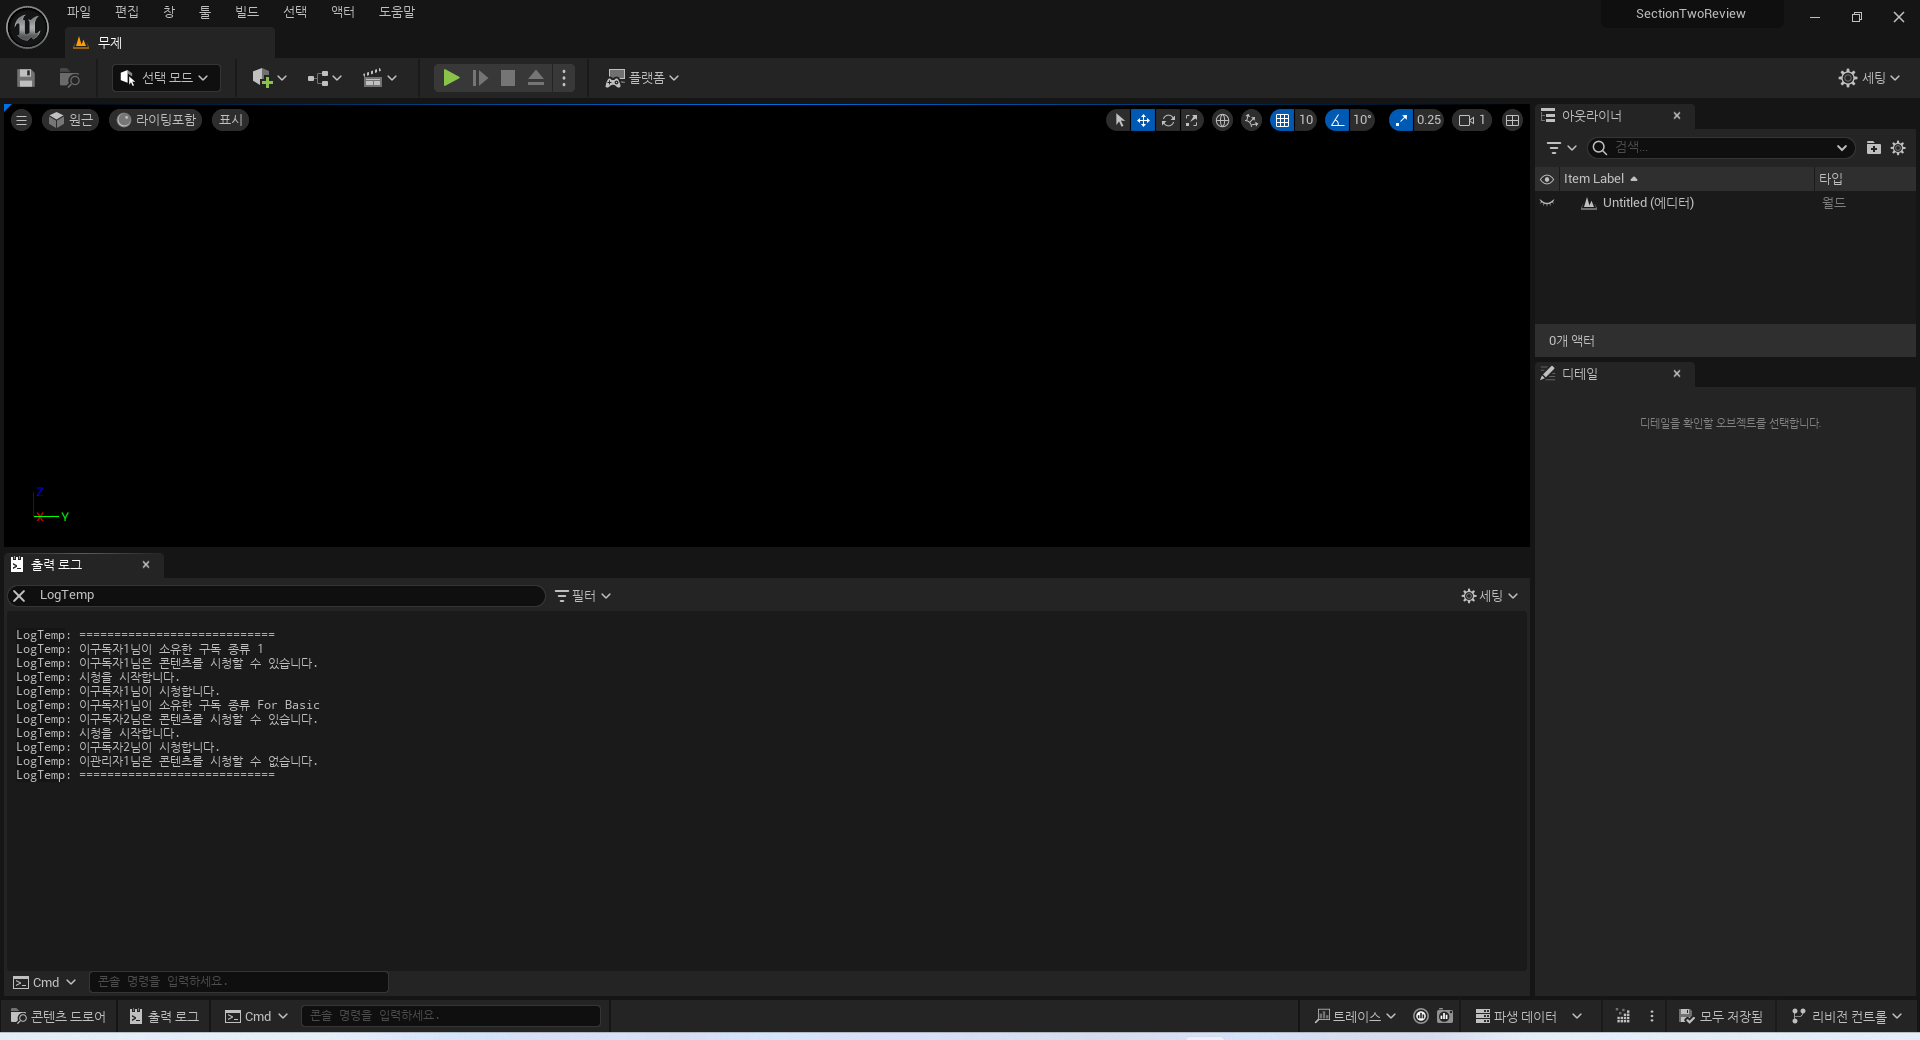The width and height of the screenshot is (1920, 1040).
Task: Expand the outliner search history chevron
Action: point(1841,148)
